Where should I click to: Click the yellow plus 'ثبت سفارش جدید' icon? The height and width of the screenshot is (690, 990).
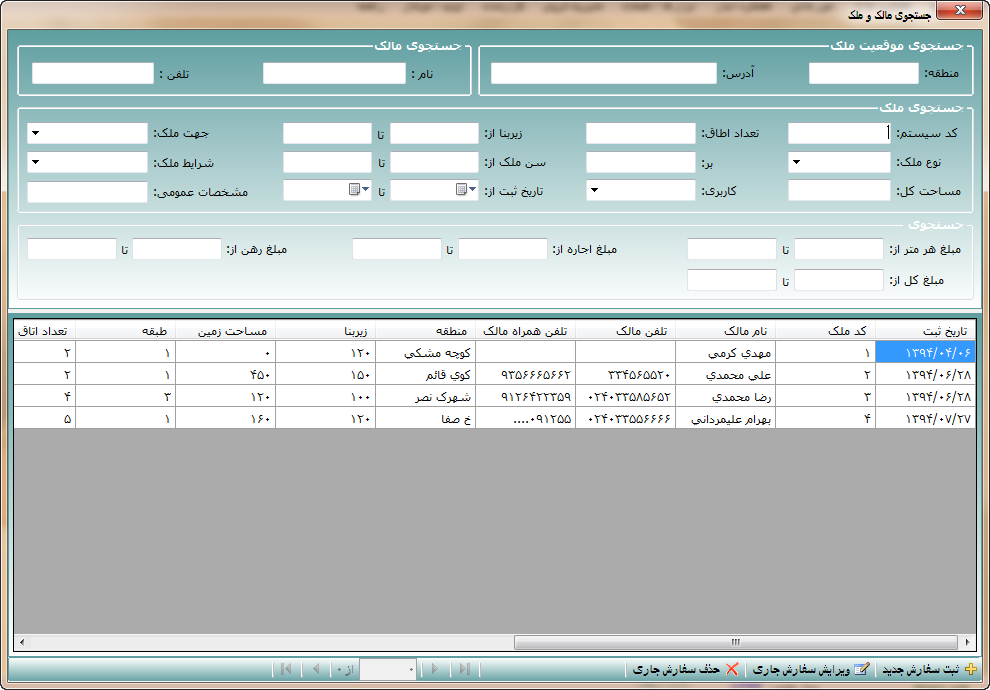(970, 669)
